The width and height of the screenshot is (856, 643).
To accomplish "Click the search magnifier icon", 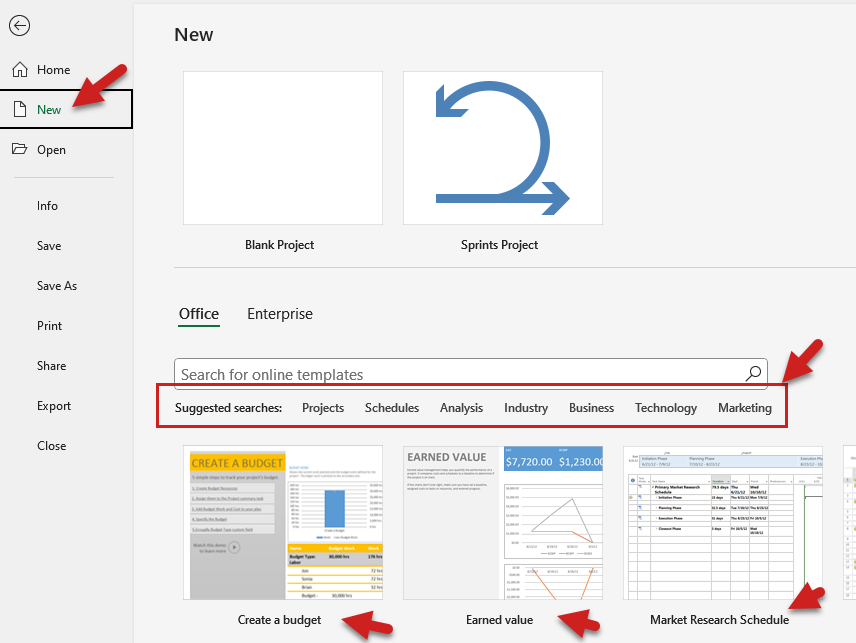I will click(x=753, y=374).
